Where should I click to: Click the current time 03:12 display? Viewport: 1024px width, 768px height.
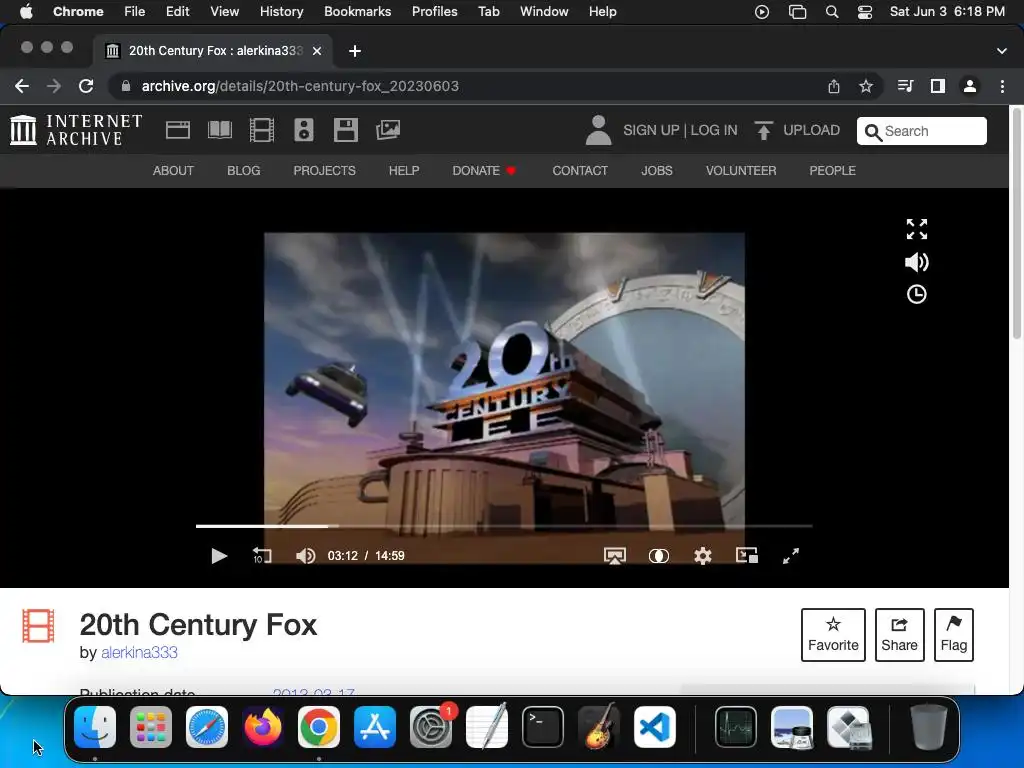tap(343, 556)
